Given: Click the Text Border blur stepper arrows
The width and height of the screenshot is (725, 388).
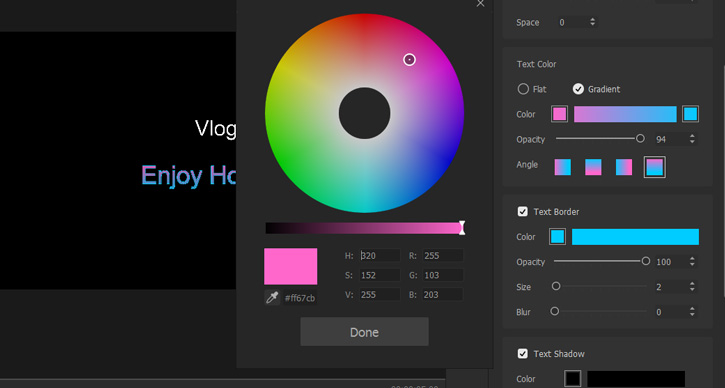Looking at the screenshot, I should 692,312.
